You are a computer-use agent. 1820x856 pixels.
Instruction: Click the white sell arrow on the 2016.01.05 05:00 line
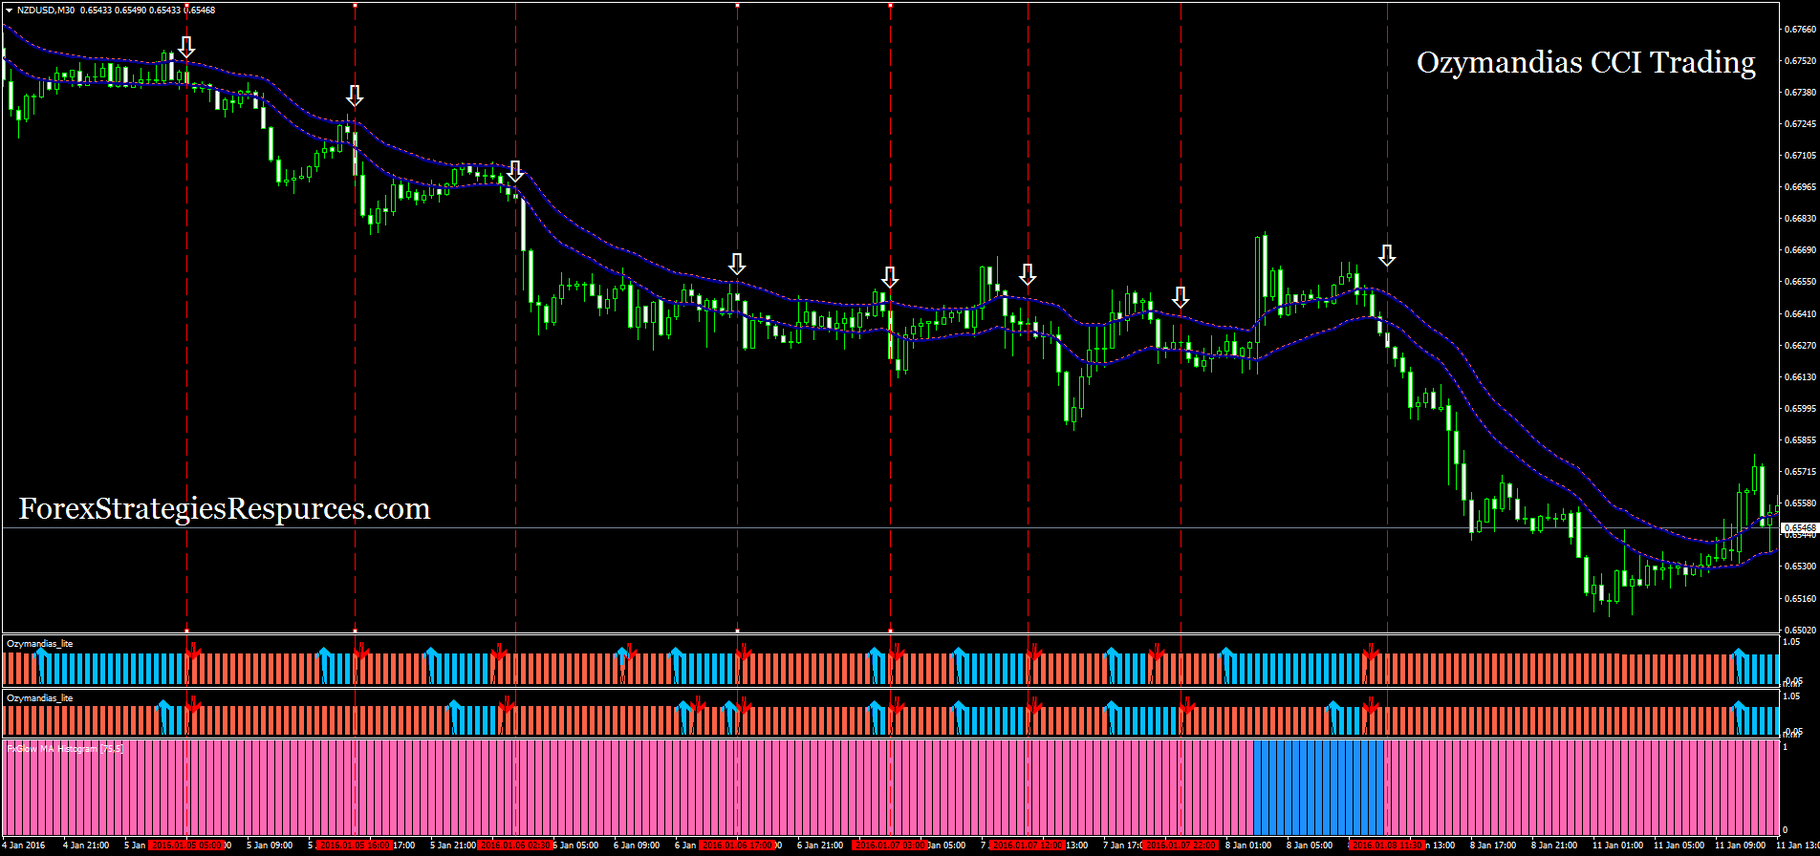(x=186, y=46)
